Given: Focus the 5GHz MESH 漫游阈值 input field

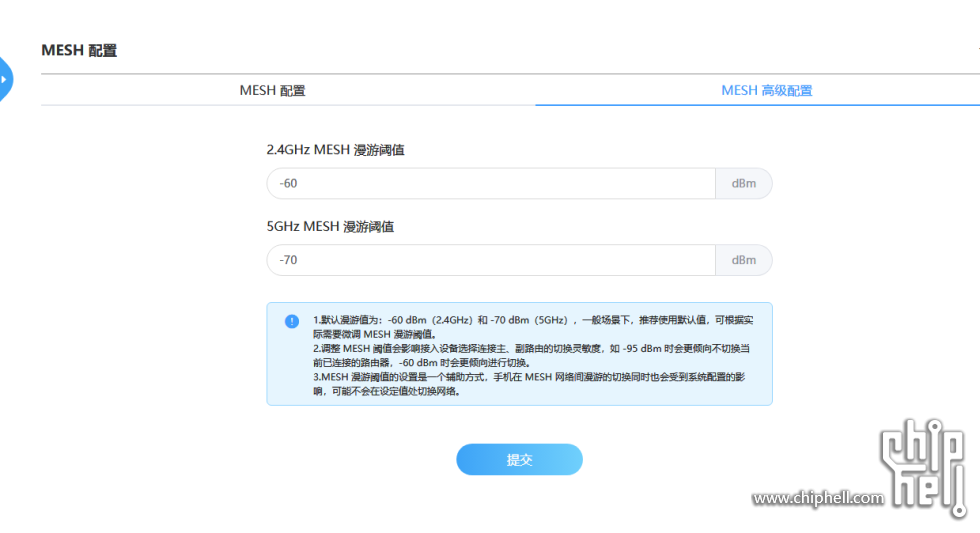Looking at the screenshot, I should [490, 260].
